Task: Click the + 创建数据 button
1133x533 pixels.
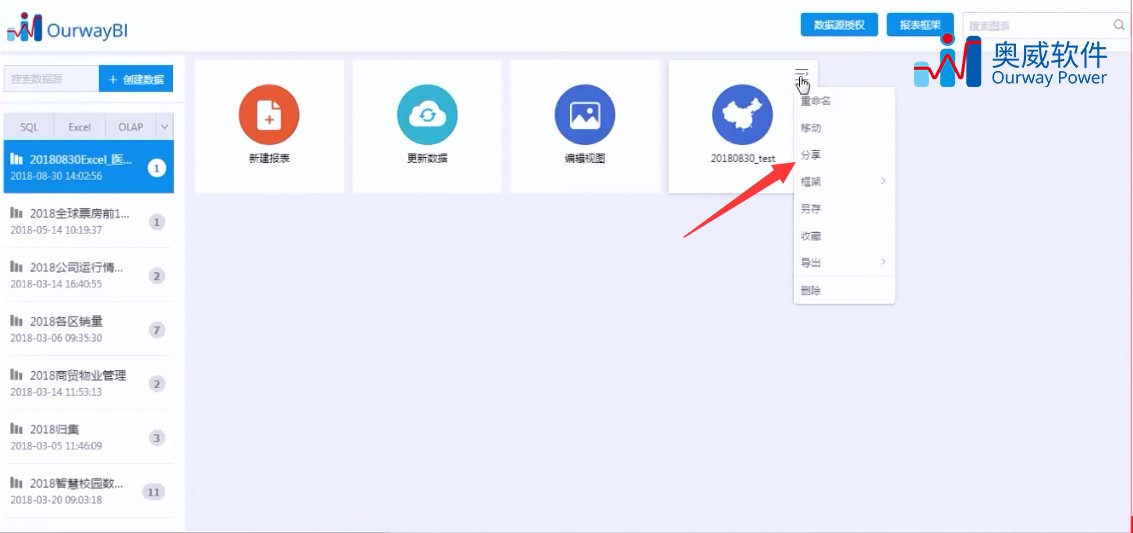Action: click(x=136, y=79)
